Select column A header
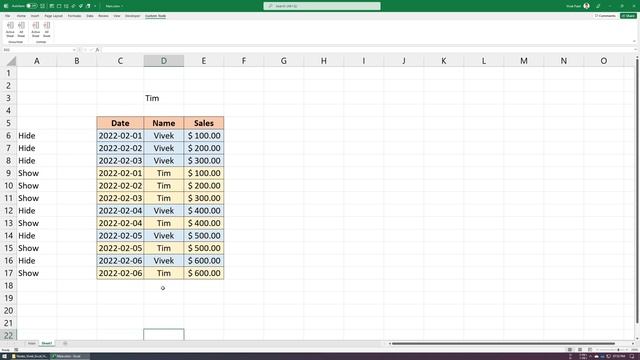640x360 pixels. (x=37, y=61)
